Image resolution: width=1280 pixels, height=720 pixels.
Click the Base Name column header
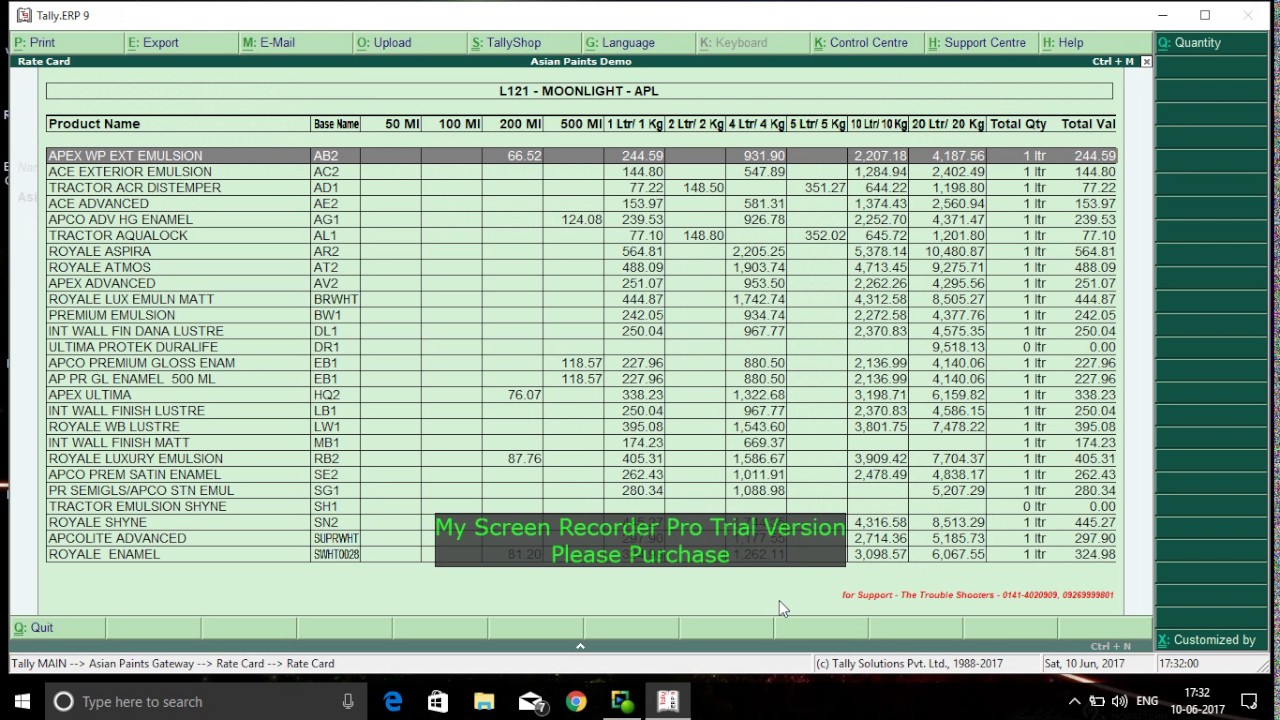tap(336, 124)
